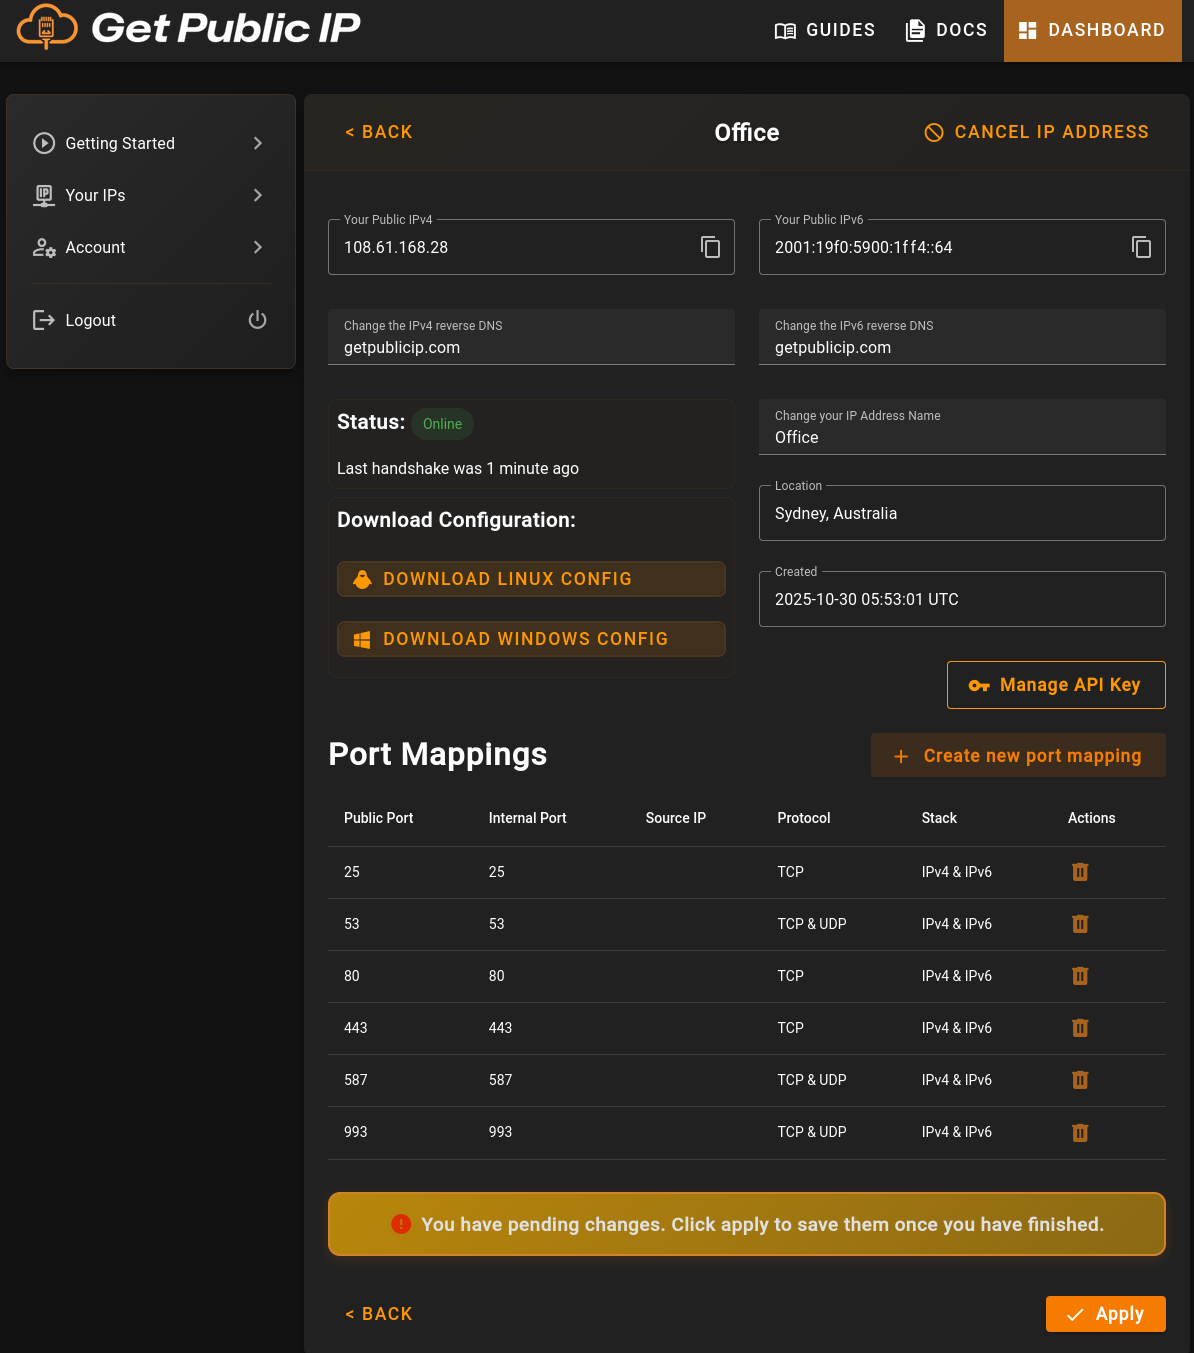1194x1353 pixels.
Task: Download the Windows config file
Action: pyautogui.click(x=531, y=639)
